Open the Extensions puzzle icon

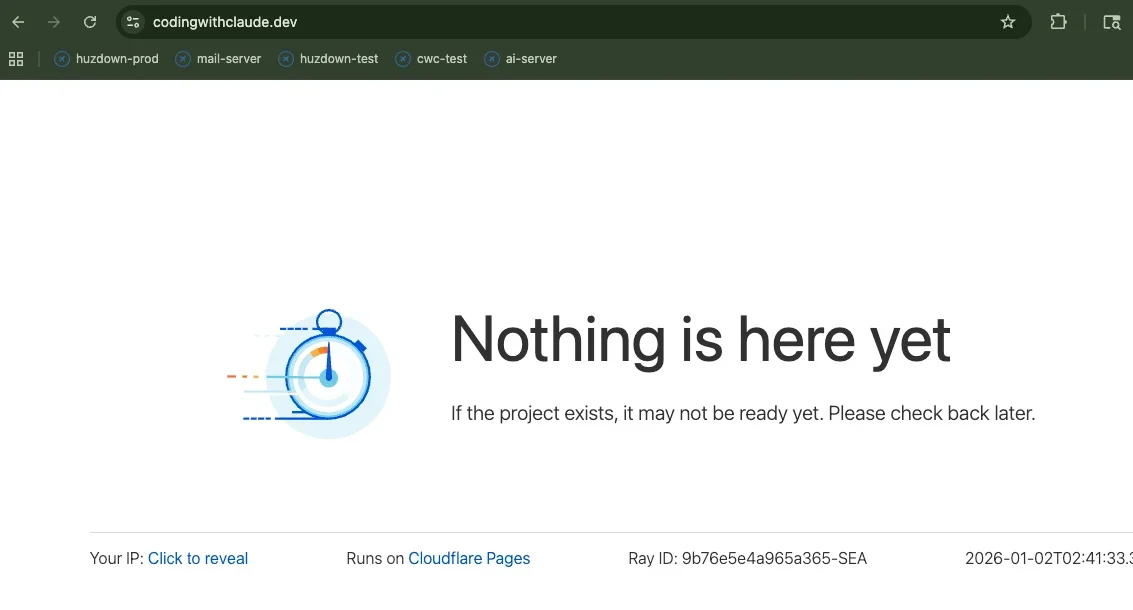1058,22
